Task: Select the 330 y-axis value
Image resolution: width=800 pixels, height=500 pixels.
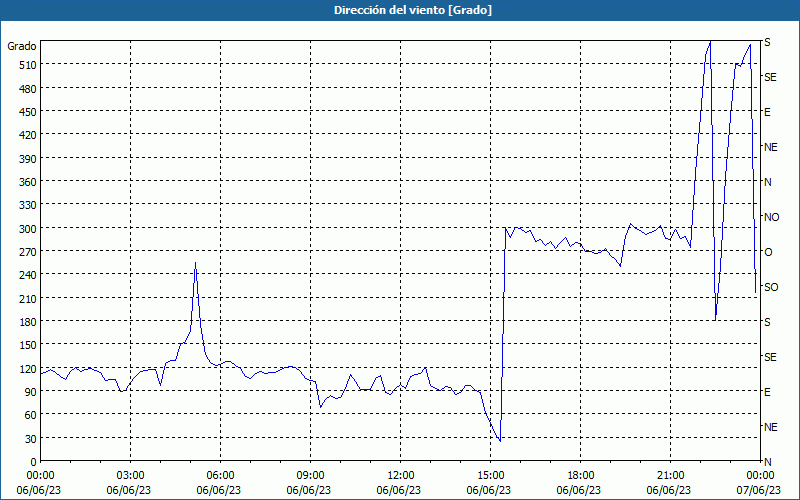Action: [28, 205]
